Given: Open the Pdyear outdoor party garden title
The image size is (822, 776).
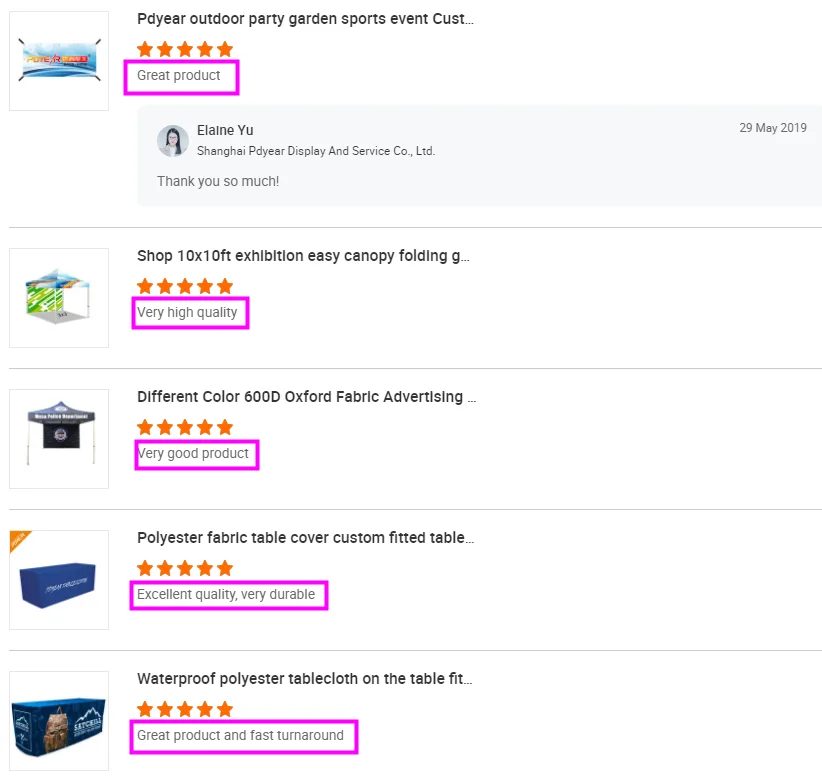Looking at the screenshot, I should (x=305, y=19).
